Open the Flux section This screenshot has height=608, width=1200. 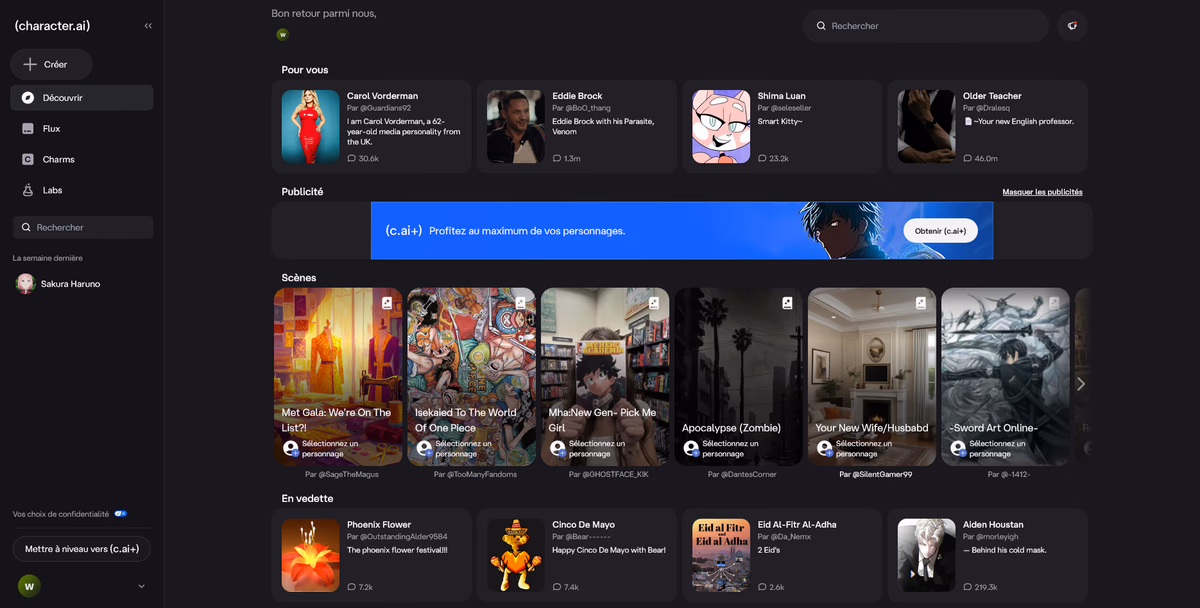82,129
